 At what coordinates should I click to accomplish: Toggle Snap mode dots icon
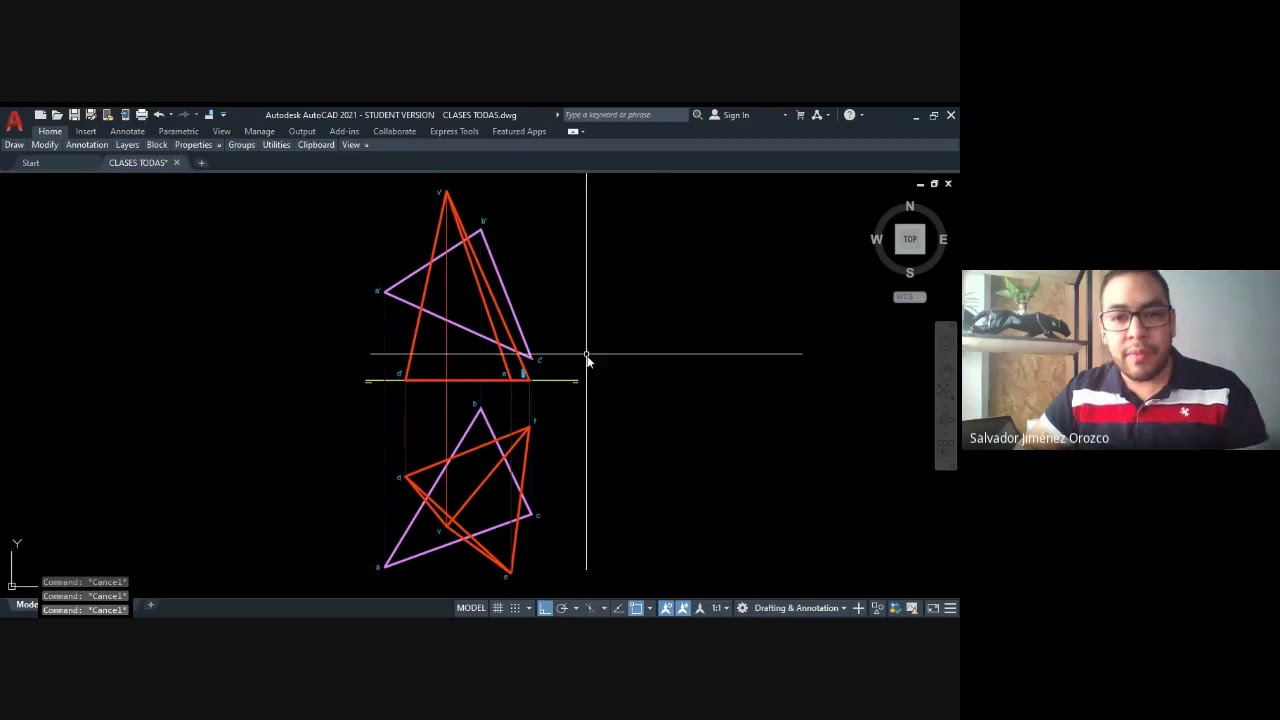coord(515,608)
